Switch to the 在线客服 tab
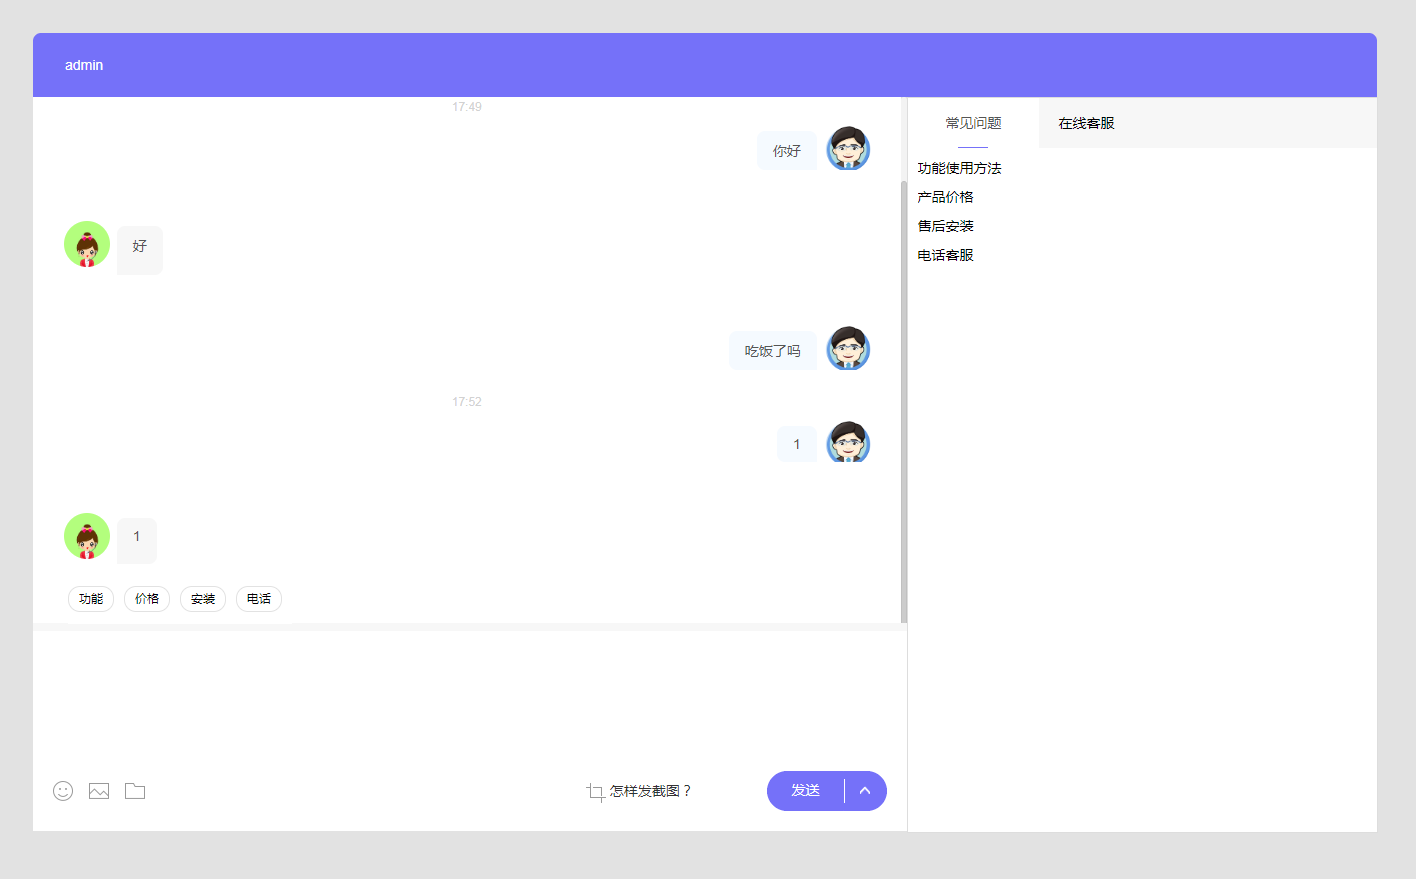 1086,123
